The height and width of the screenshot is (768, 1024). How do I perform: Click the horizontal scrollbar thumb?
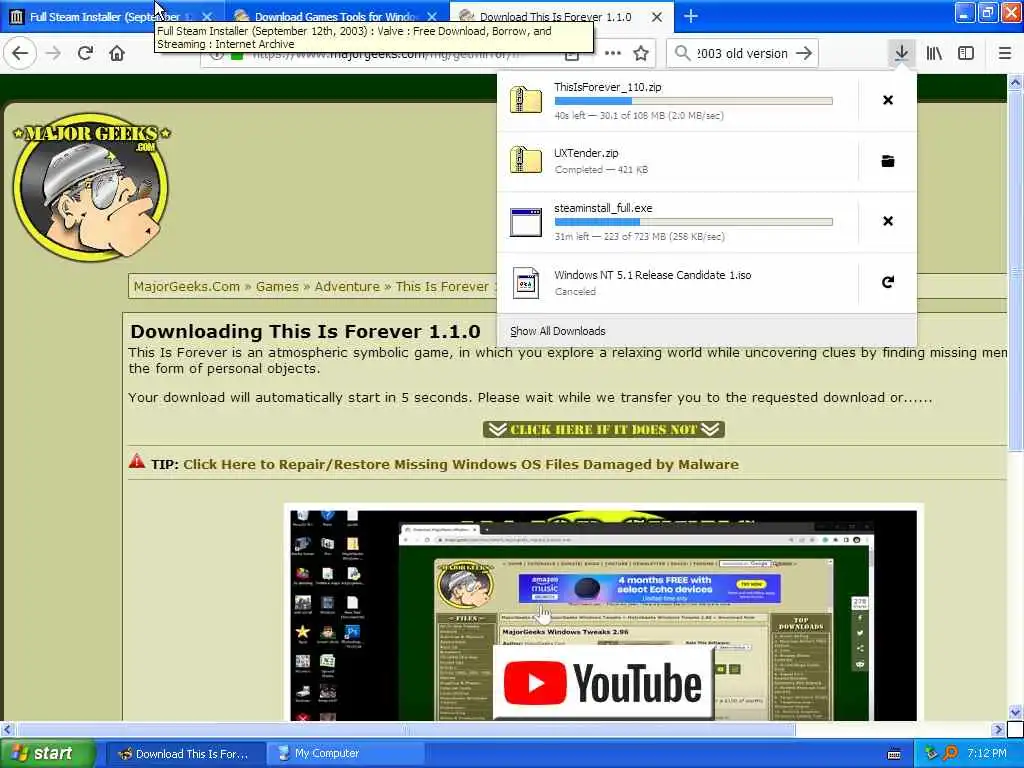(405, 729)
